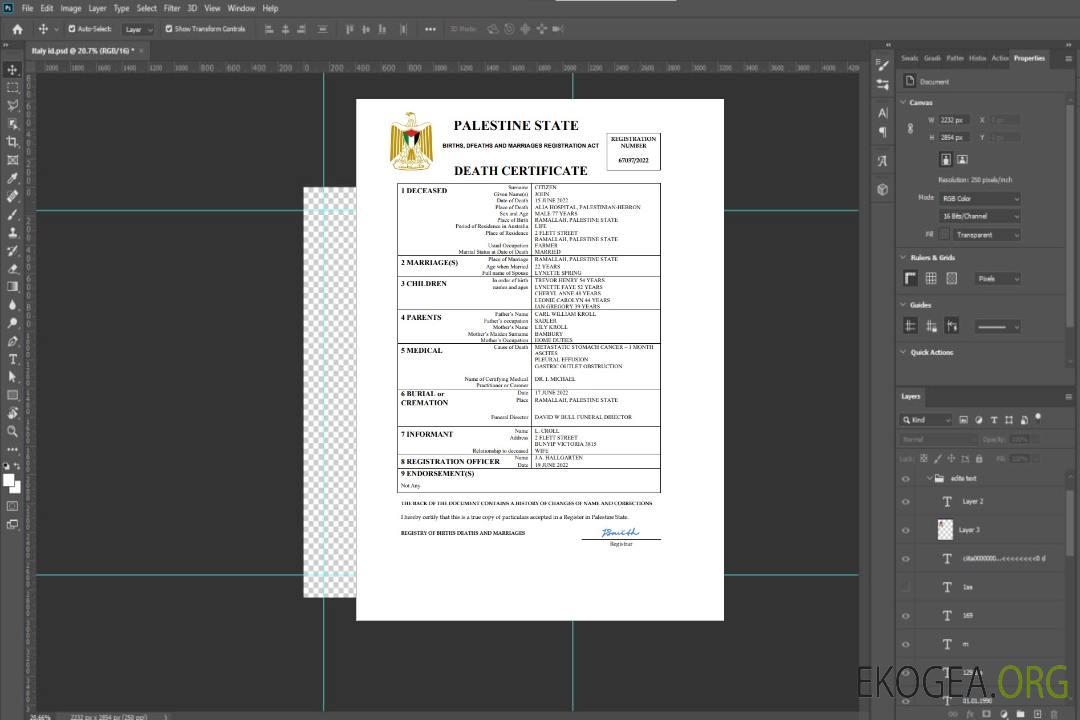
Task: Open the File menu
Action: 28,8
